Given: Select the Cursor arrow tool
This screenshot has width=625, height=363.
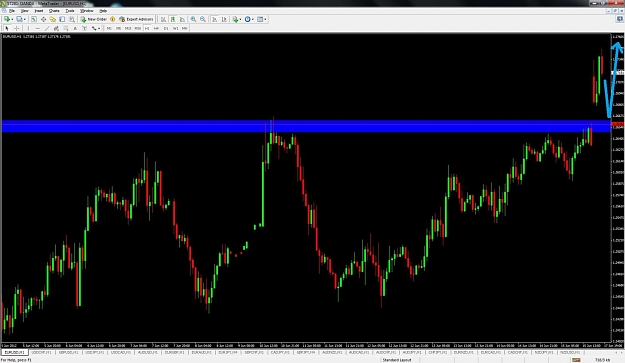Looking at the screenshot, I should pyautogui.click(x=7, y=28).
